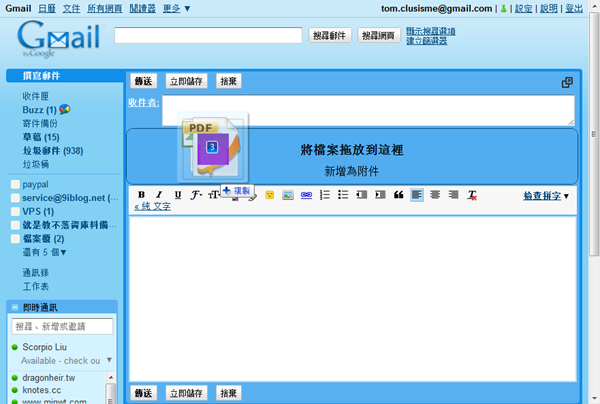Open 閱讀器 reader in top bar
The image size is (600, 404).
pos(142,8)
